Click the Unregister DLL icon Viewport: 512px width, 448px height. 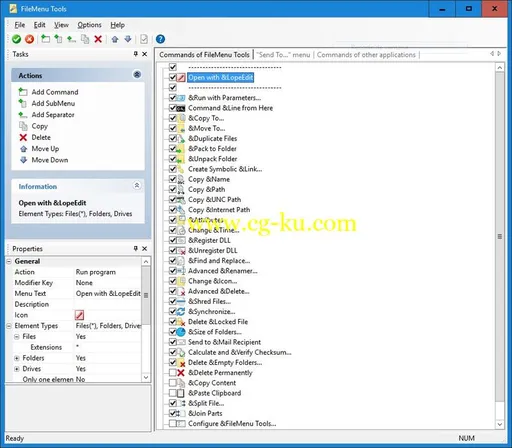(181, 251)
